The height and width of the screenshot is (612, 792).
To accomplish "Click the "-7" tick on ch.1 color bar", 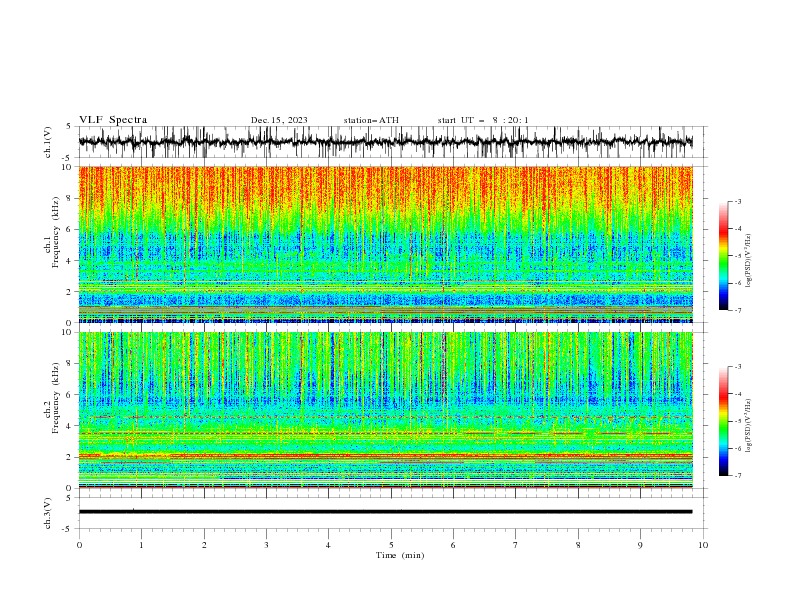I will [737, 310].
